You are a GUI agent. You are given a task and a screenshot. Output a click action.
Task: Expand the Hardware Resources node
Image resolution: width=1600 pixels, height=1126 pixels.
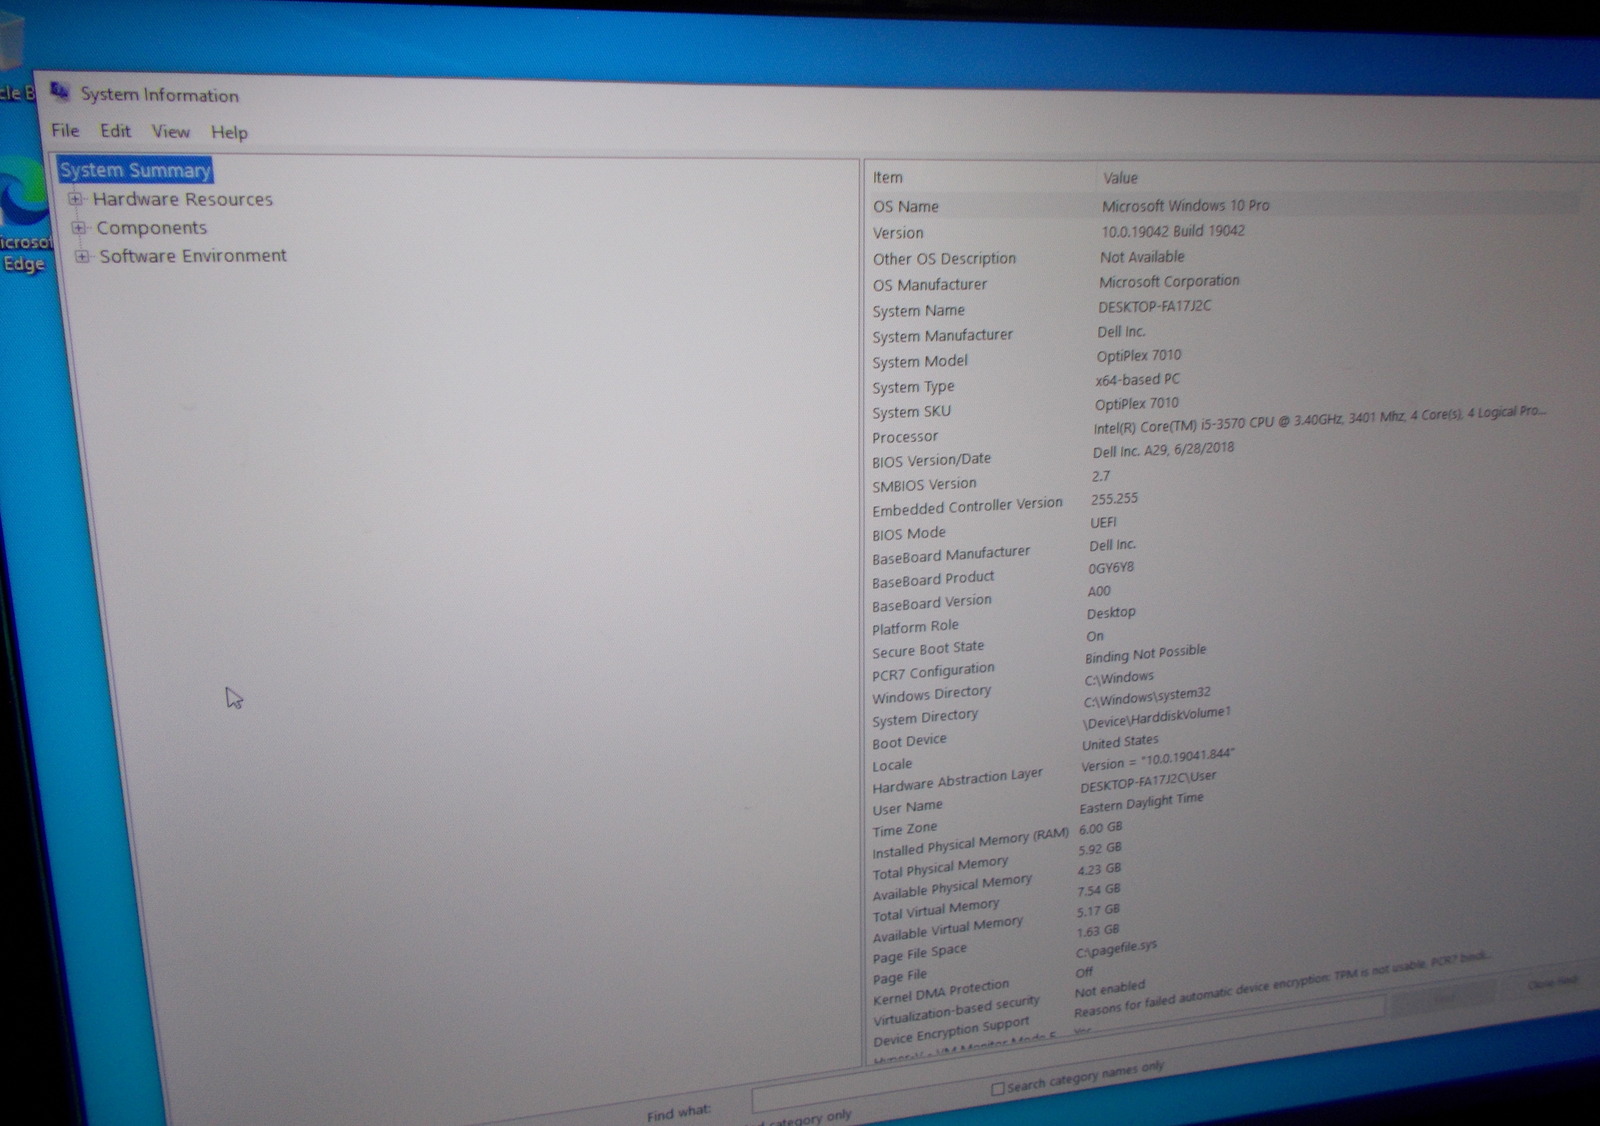point(76,199)
